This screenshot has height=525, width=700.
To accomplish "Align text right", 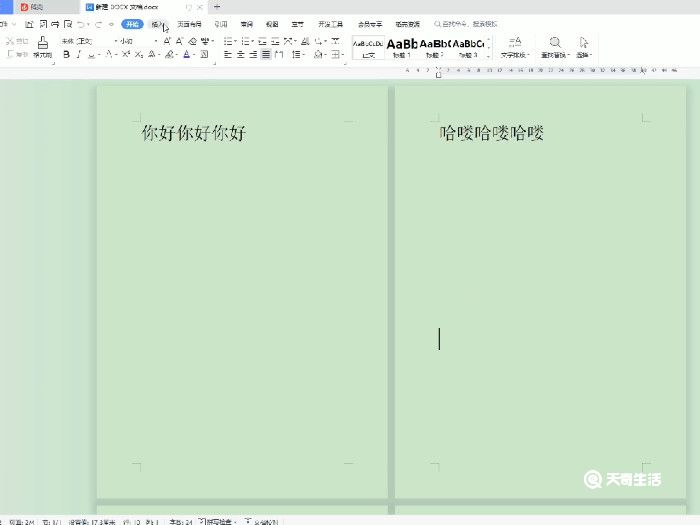I will click(253, 54).
